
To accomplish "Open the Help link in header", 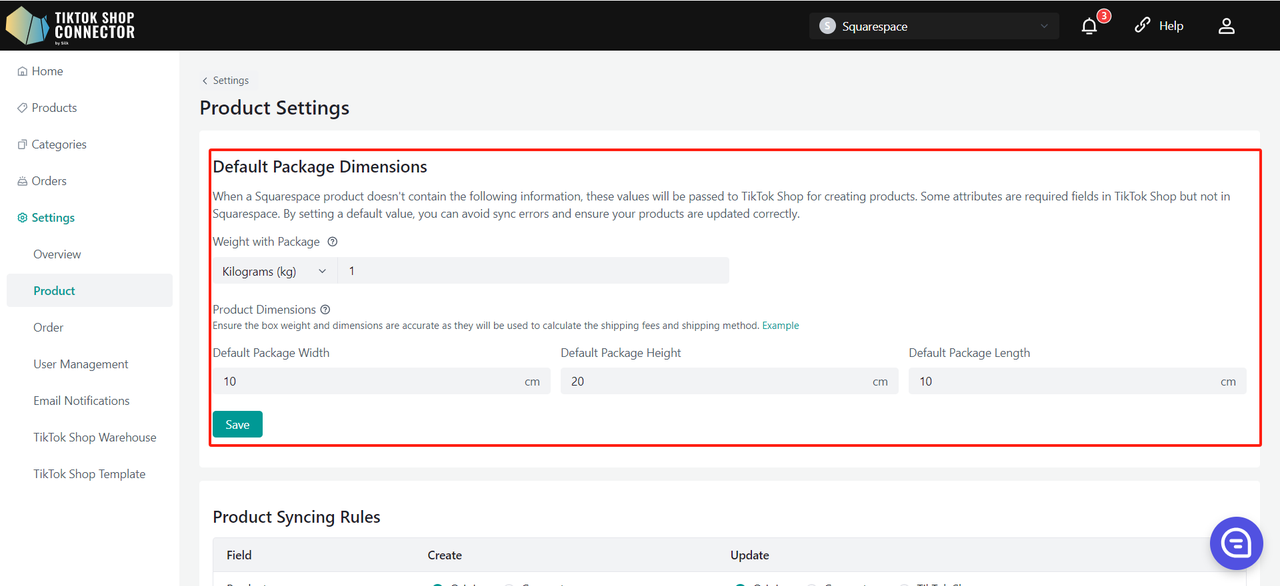I will pyautogui.click(x=1159, y=26).
